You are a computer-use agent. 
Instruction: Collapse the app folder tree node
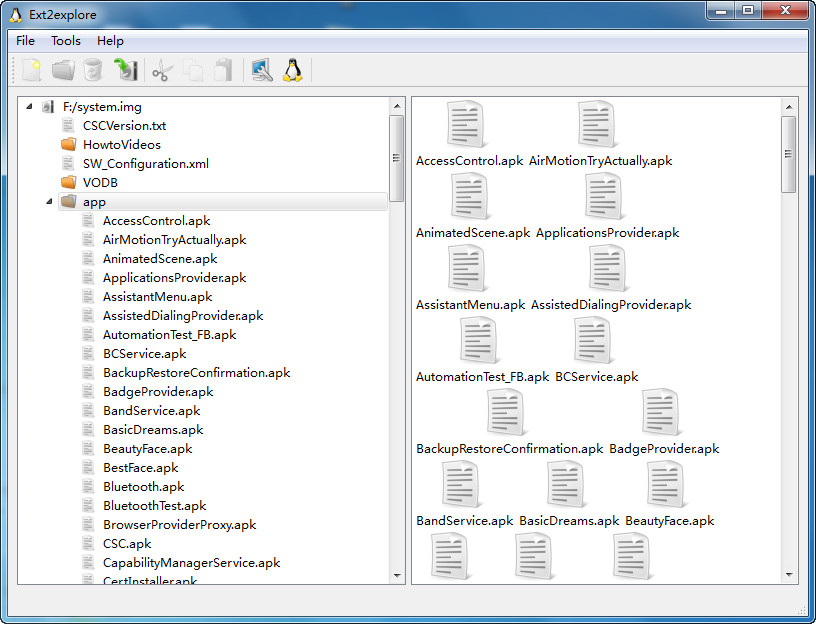click(49, 201)
